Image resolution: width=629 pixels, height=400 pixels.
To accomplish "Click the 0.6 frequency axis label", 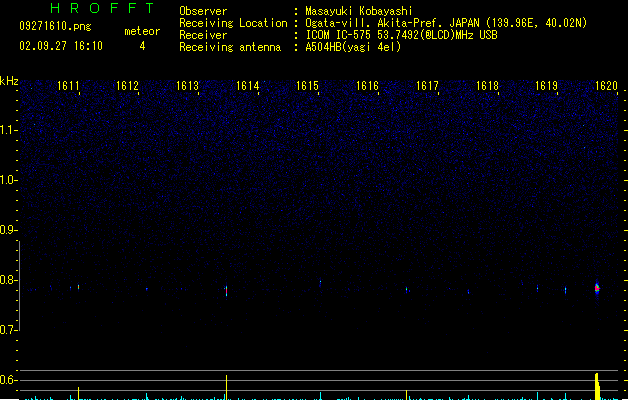I will pyautogui.click(x=8, y=380).
